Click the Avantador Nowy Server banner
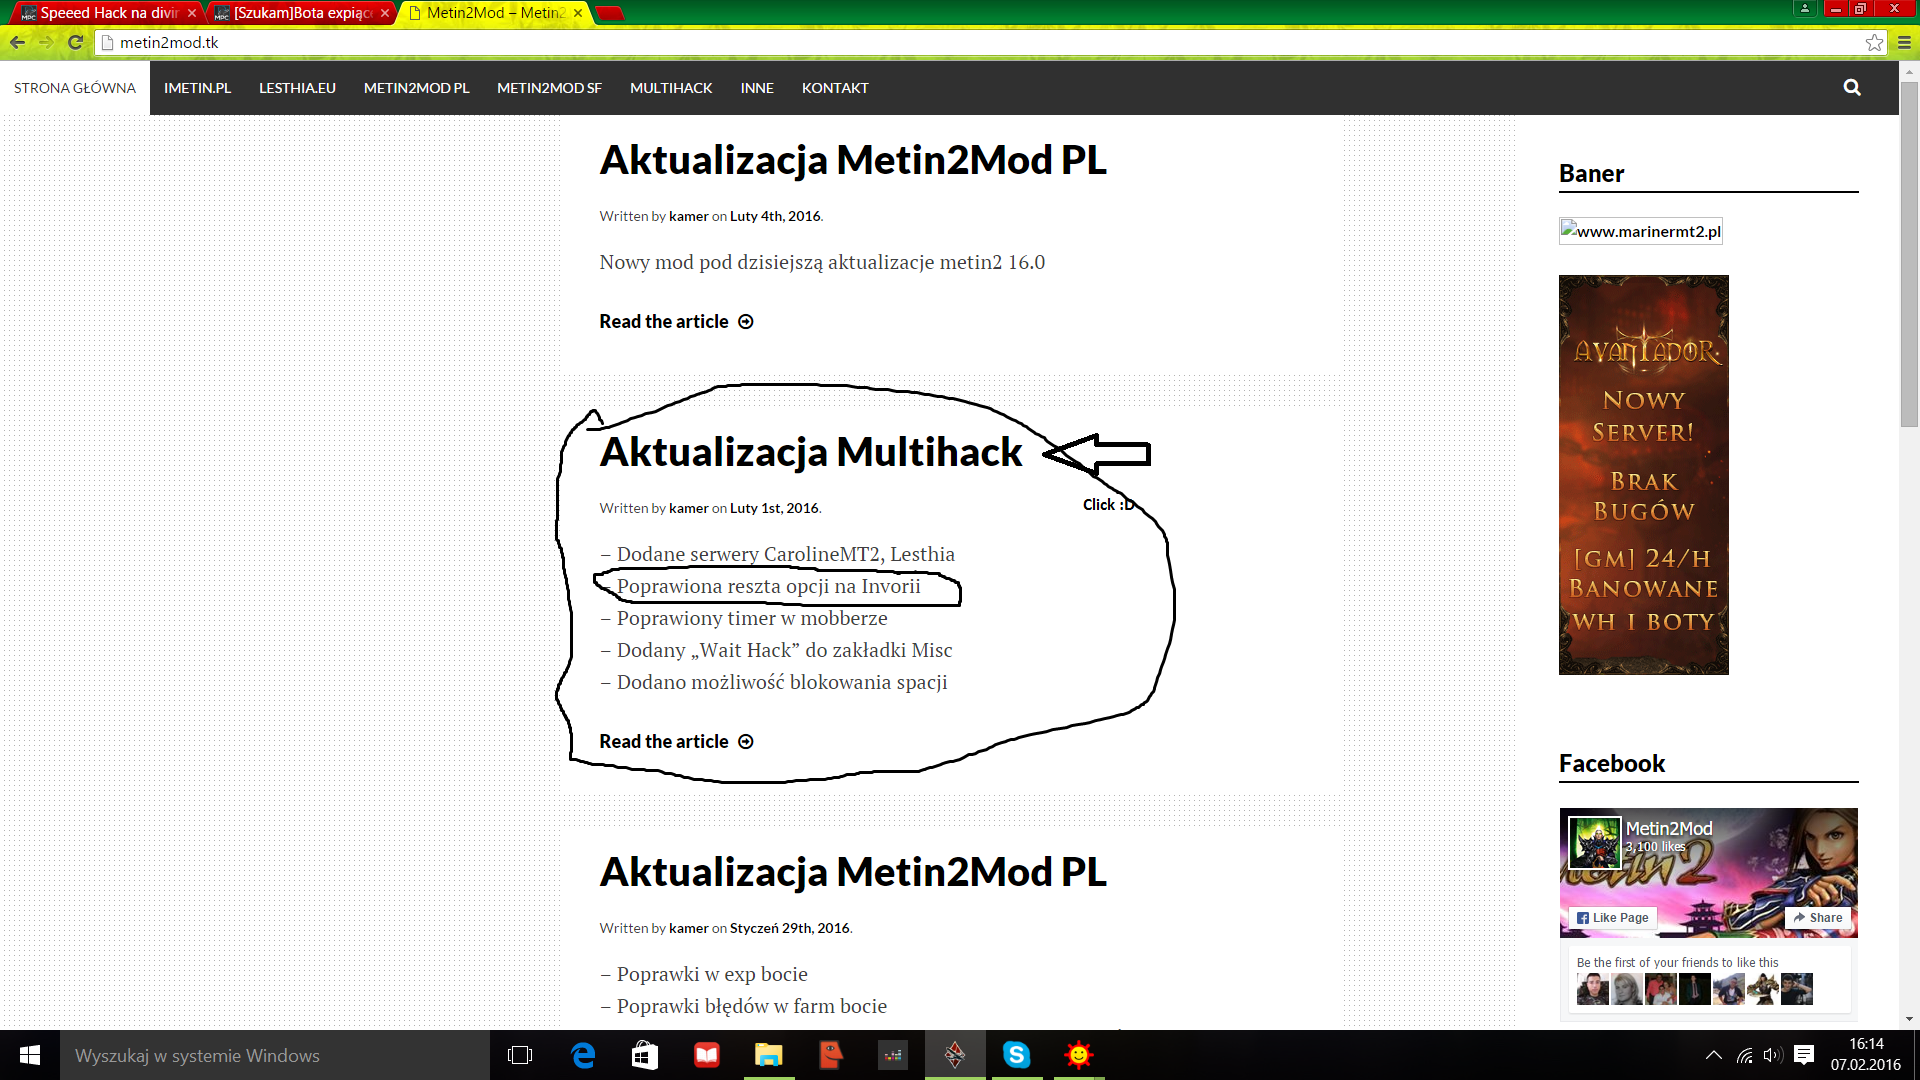1920x1080 pixels. pos(1644,475)
